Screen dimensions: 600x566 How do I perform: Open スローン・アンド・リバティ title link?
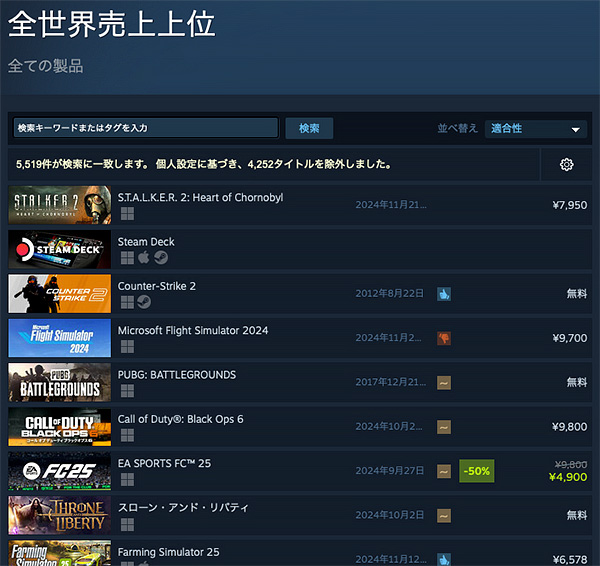[x=183, y=508]
